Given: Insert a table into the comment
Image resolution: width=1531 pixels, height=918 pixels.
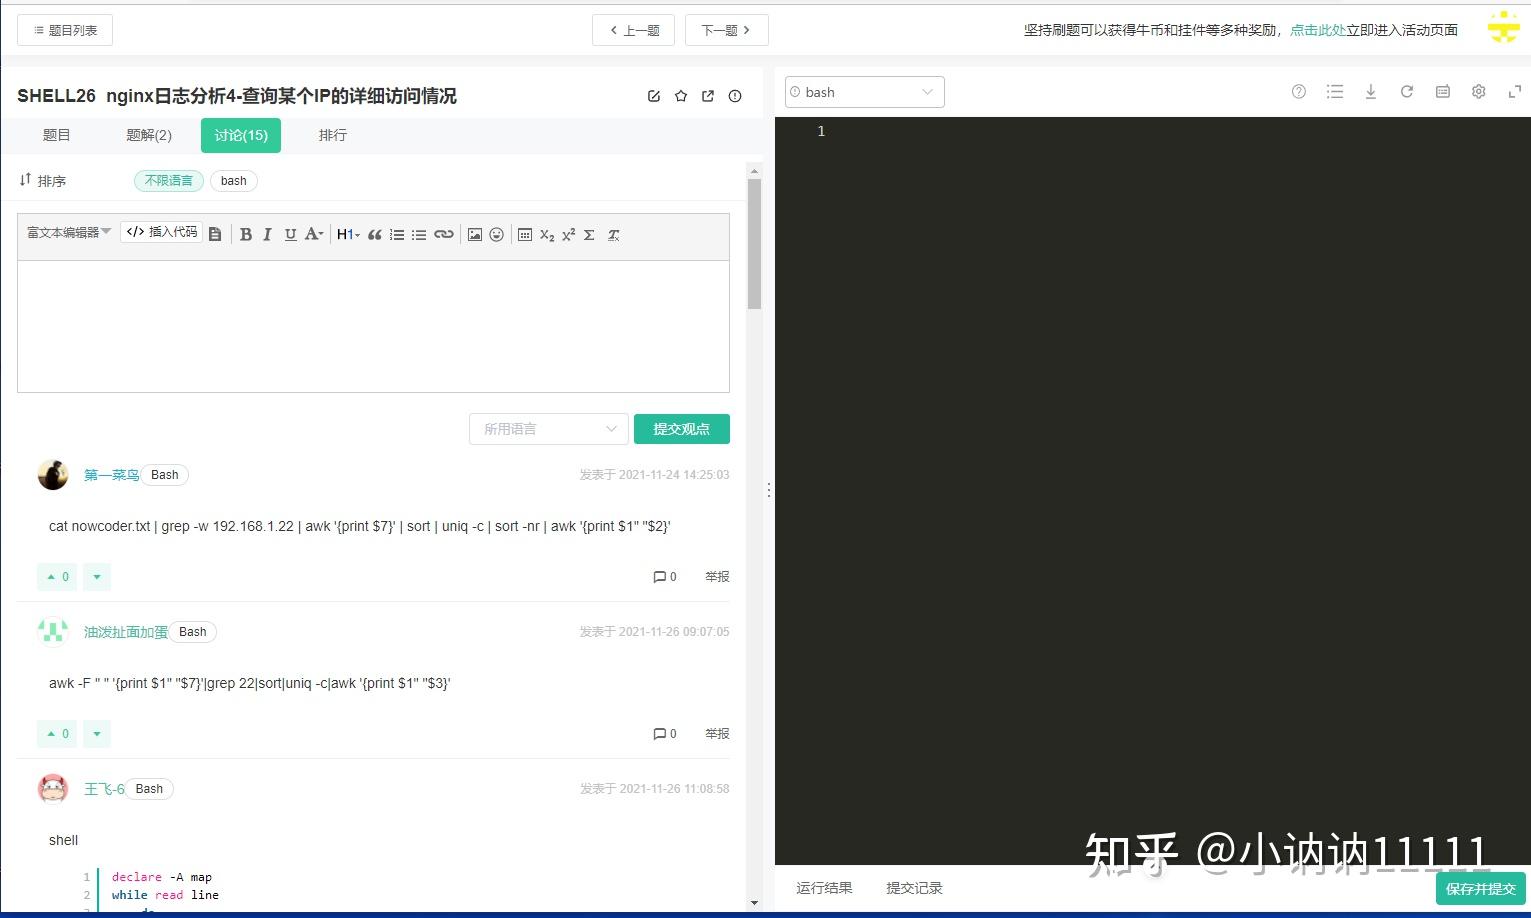Looking at the screenshot, I should tap(525, 234).
